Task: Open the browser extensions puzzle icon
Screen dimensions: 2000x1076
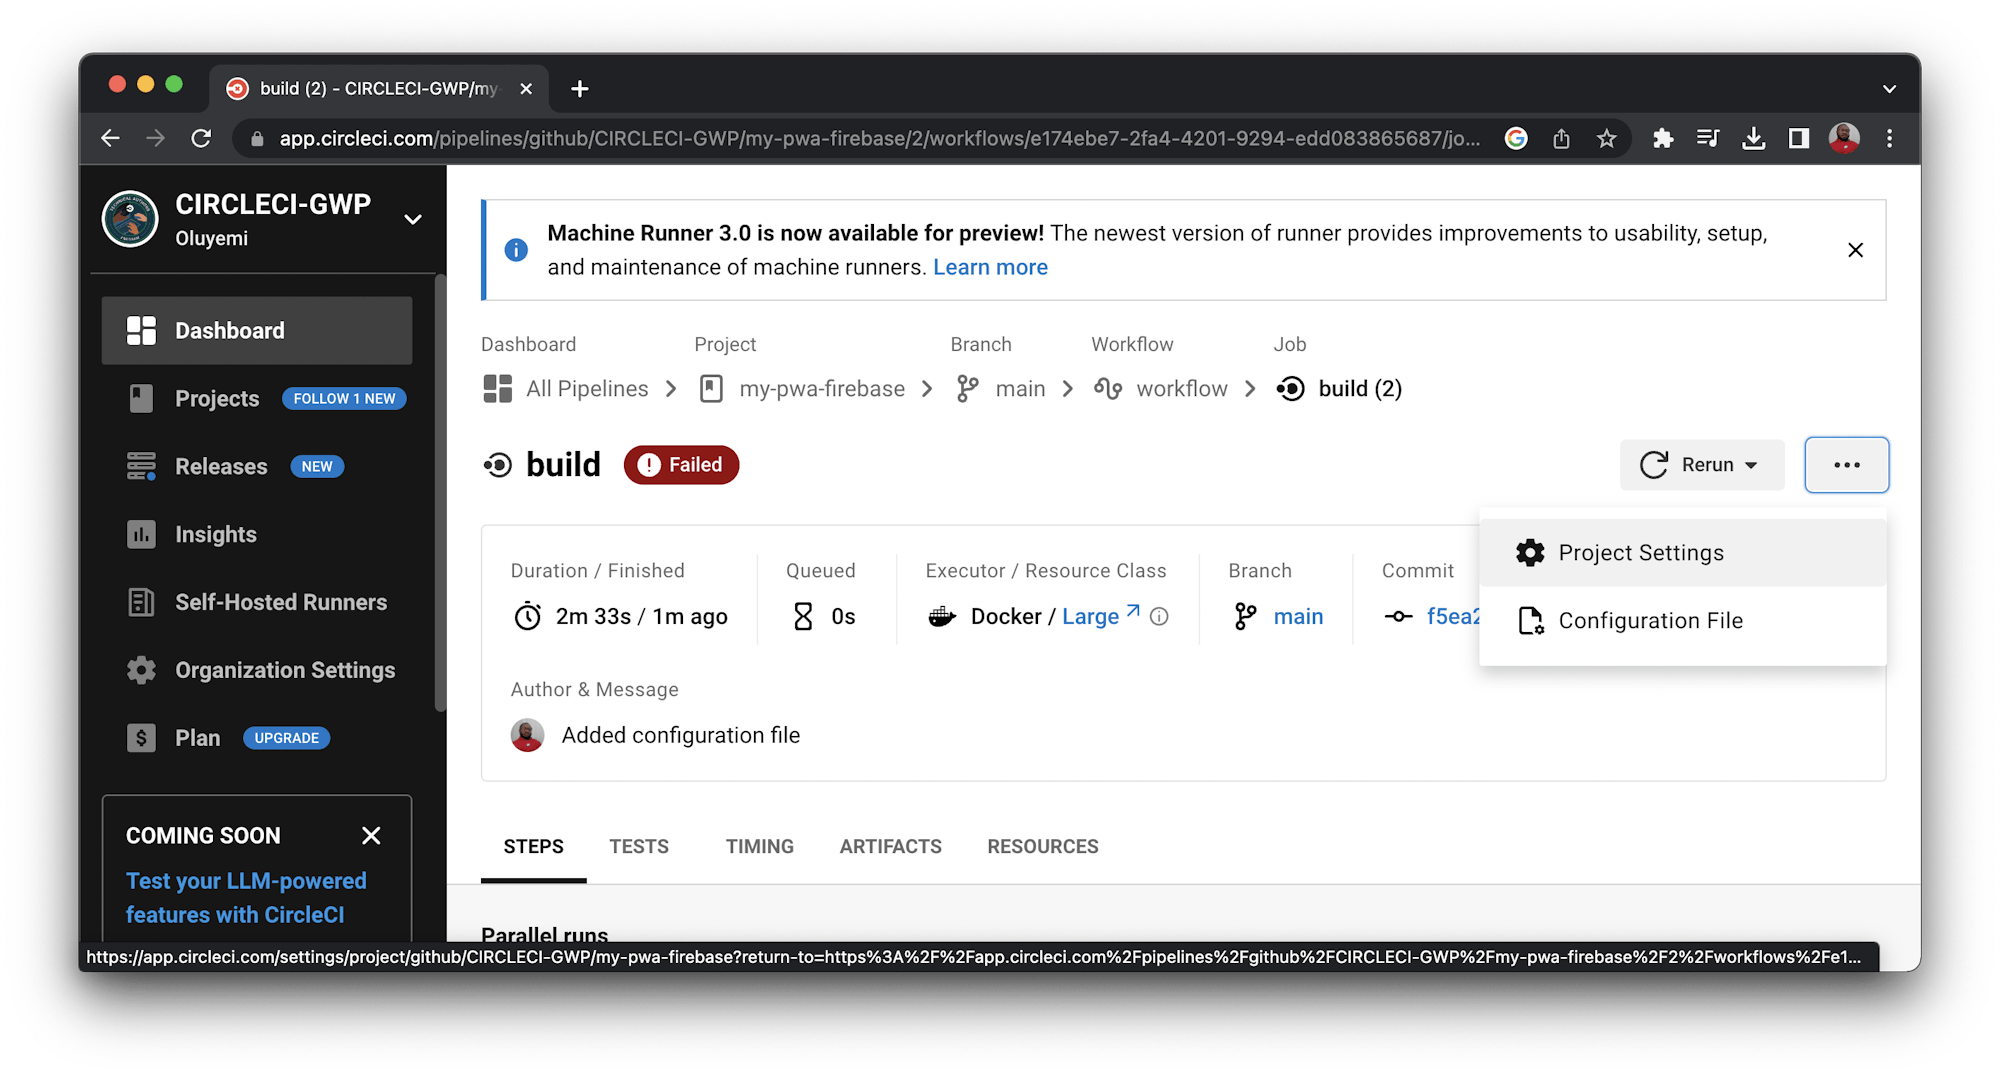Action: pos(1662,139)
